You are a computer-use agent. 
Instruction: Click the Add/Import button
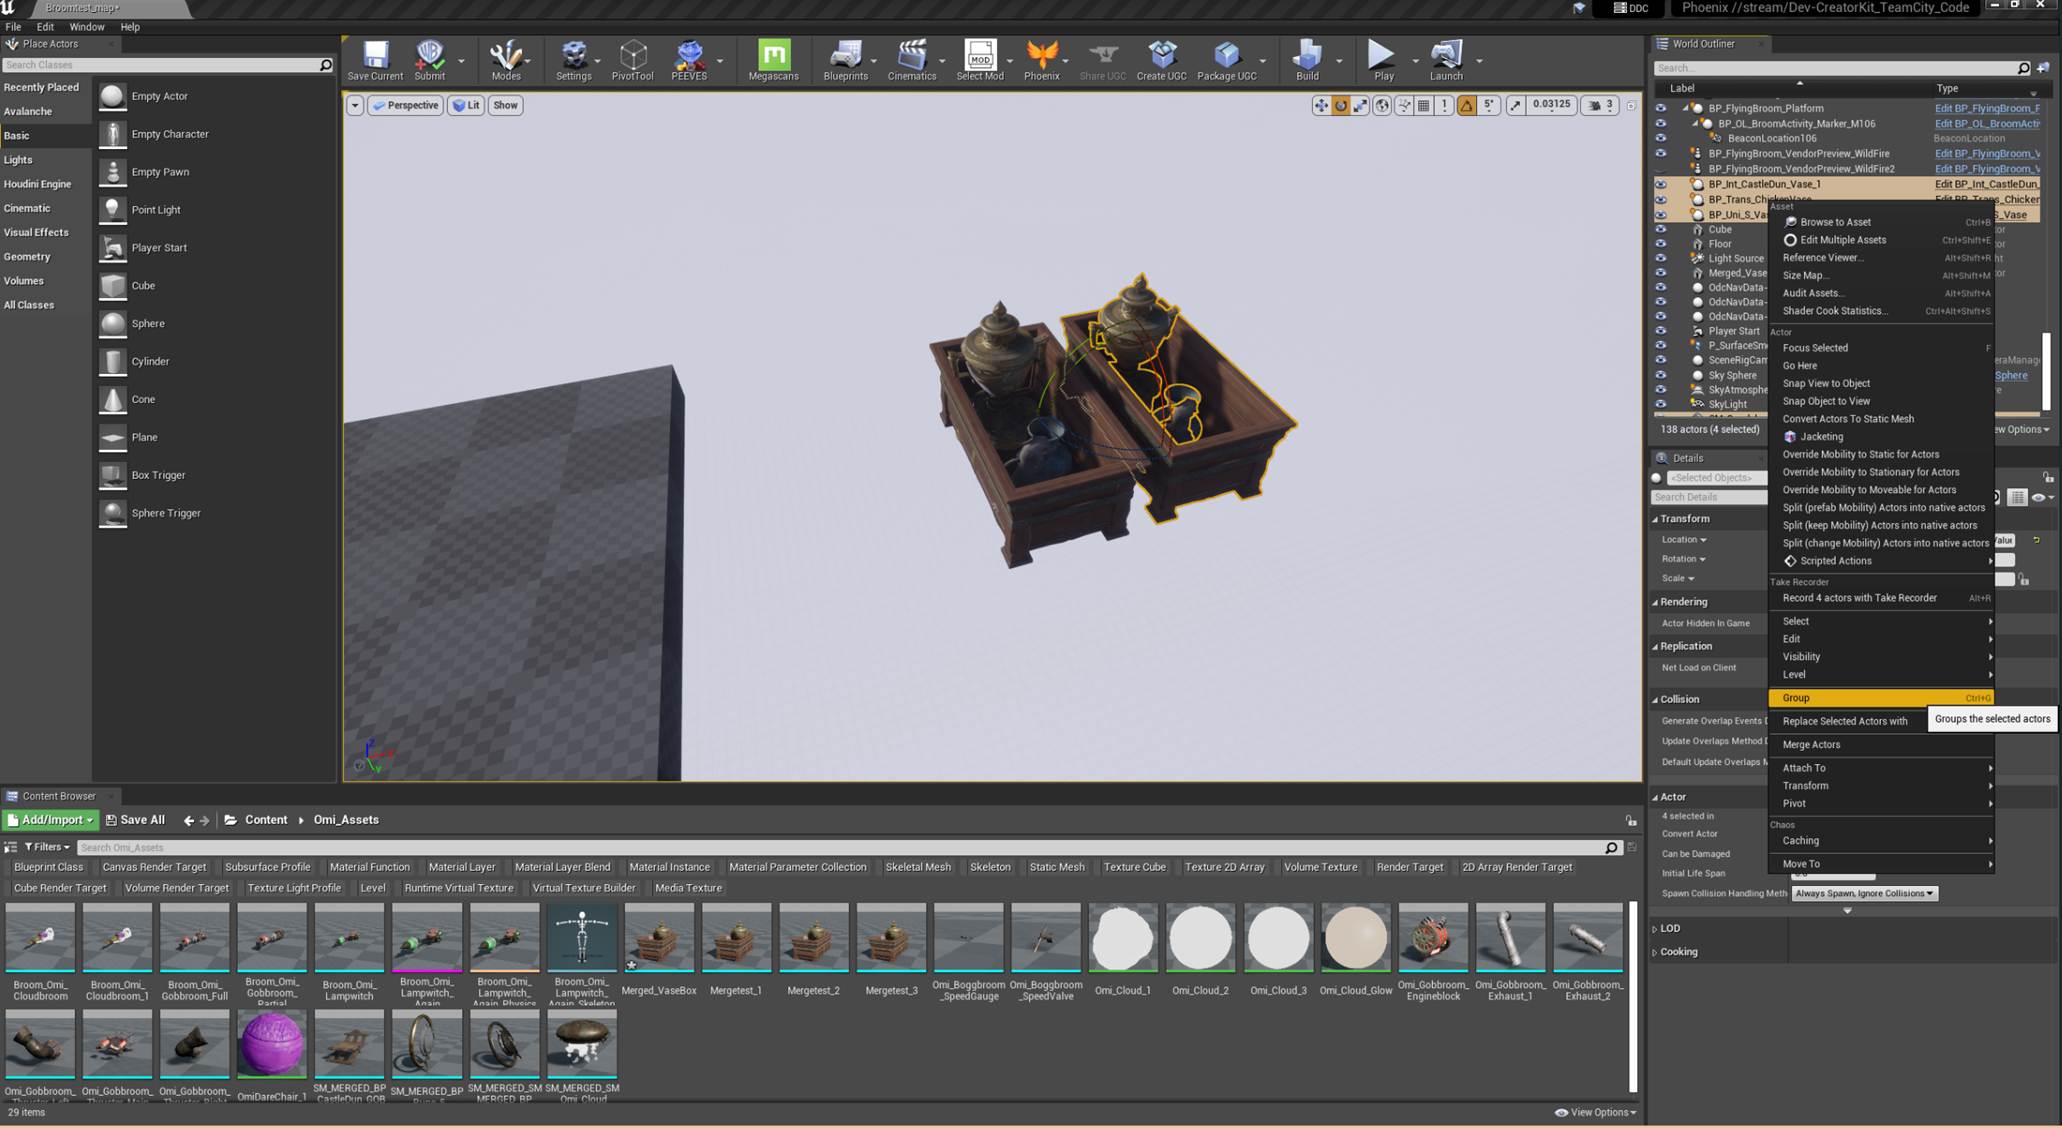pyautogui.click(x=51, y=820)
